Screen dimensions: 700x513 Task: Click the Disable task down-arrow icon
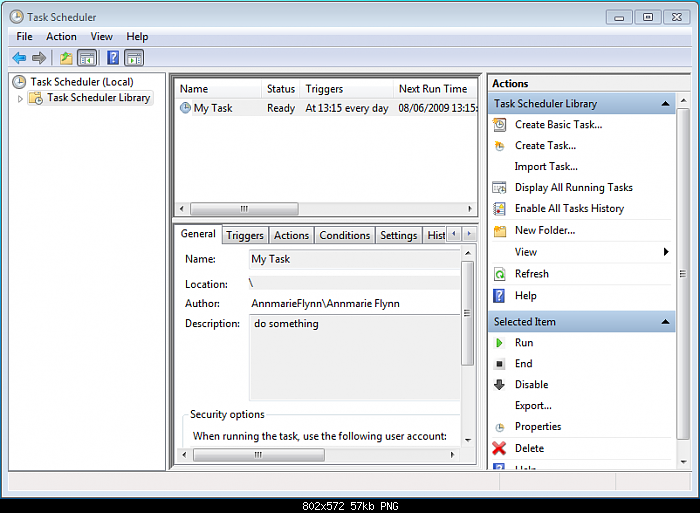pyautogui.click(x=500, y=385)
